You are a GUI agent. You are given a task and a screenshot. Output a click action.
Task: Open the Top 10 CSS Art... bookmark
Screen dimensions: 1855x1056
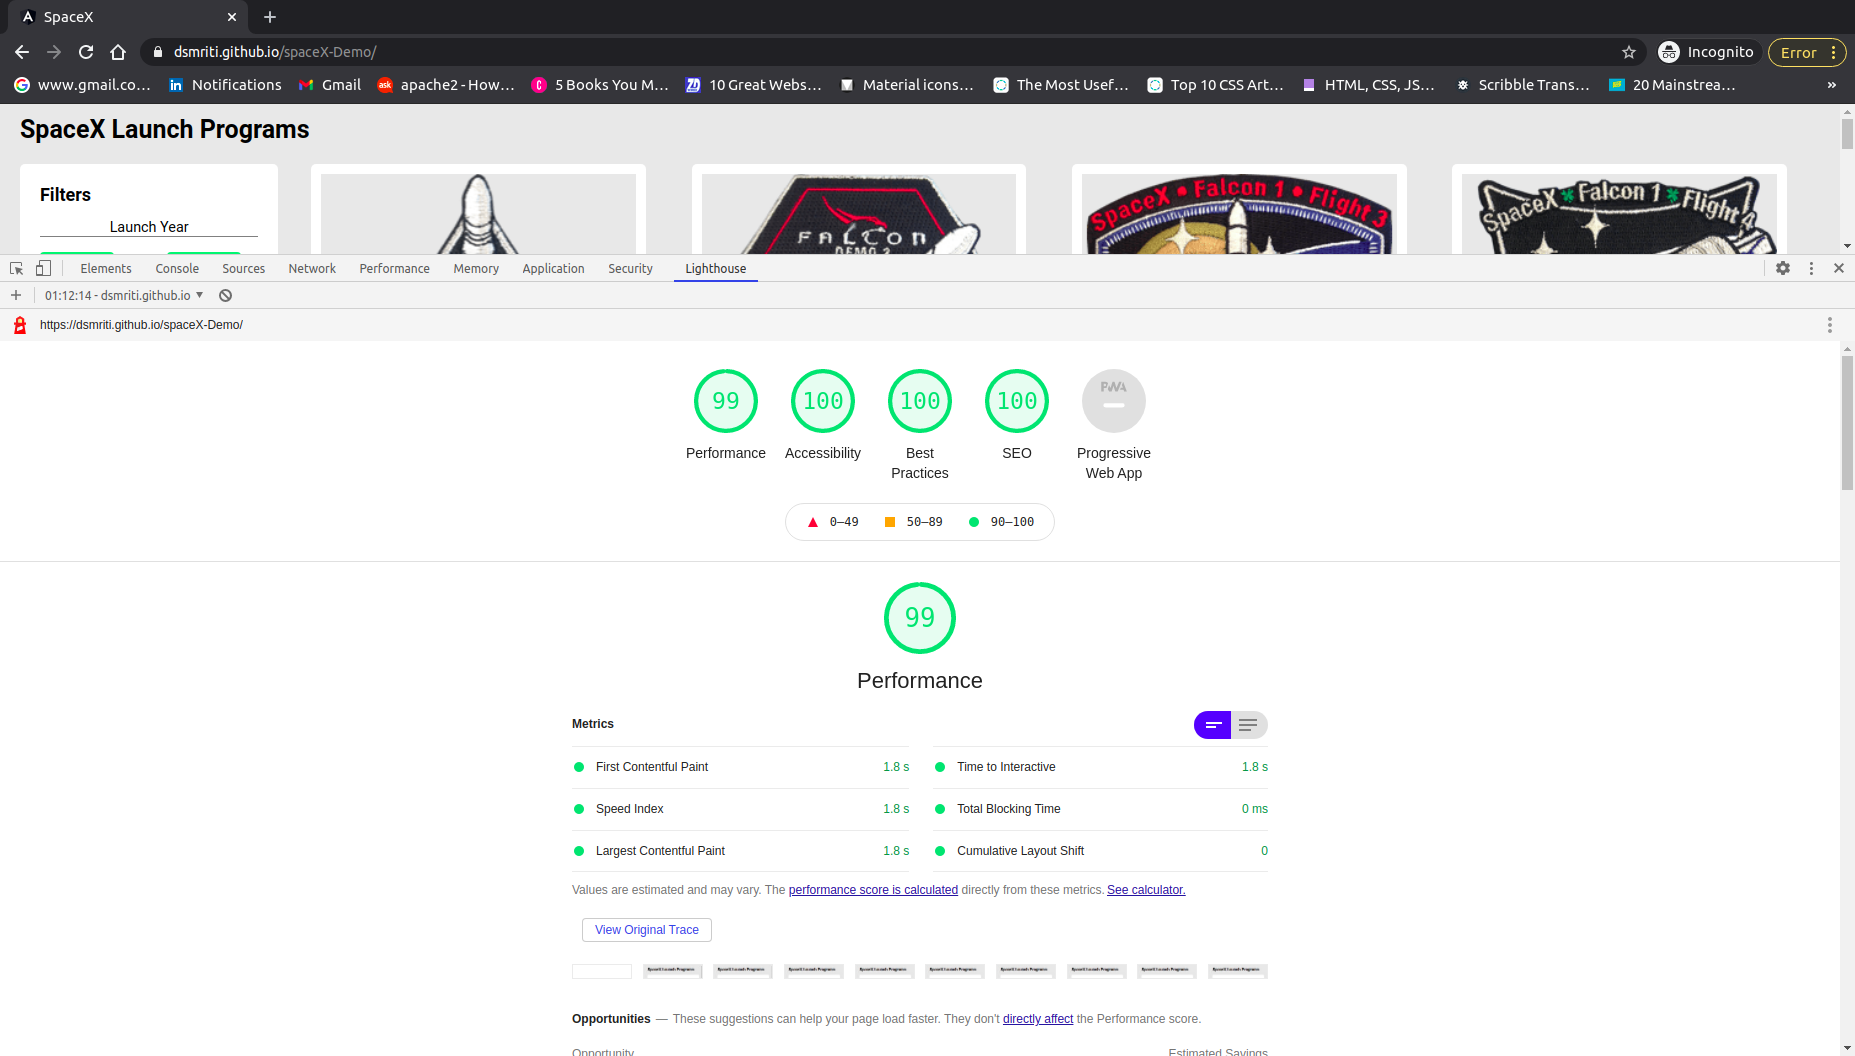(x=1215, y=85)
